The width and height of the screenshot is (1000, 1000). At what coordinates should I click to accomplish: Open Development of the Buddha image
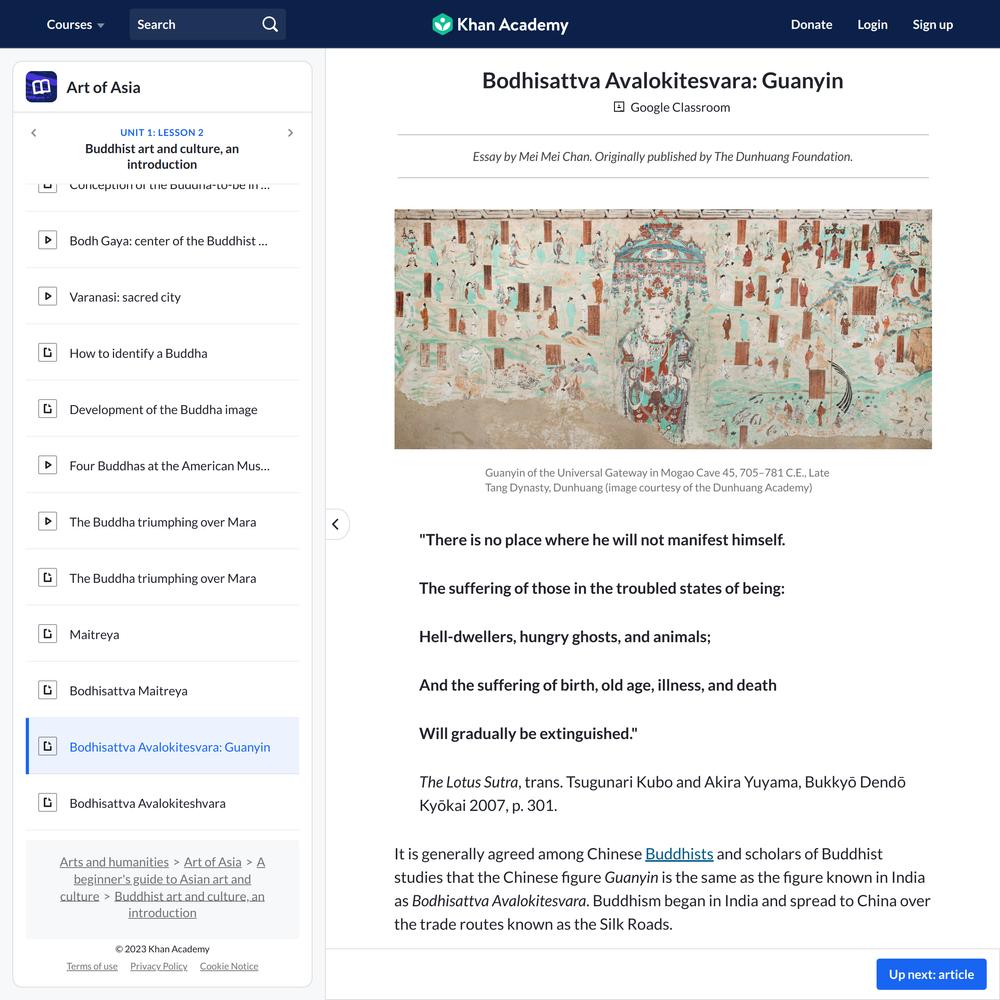click(x=163, y=409)
